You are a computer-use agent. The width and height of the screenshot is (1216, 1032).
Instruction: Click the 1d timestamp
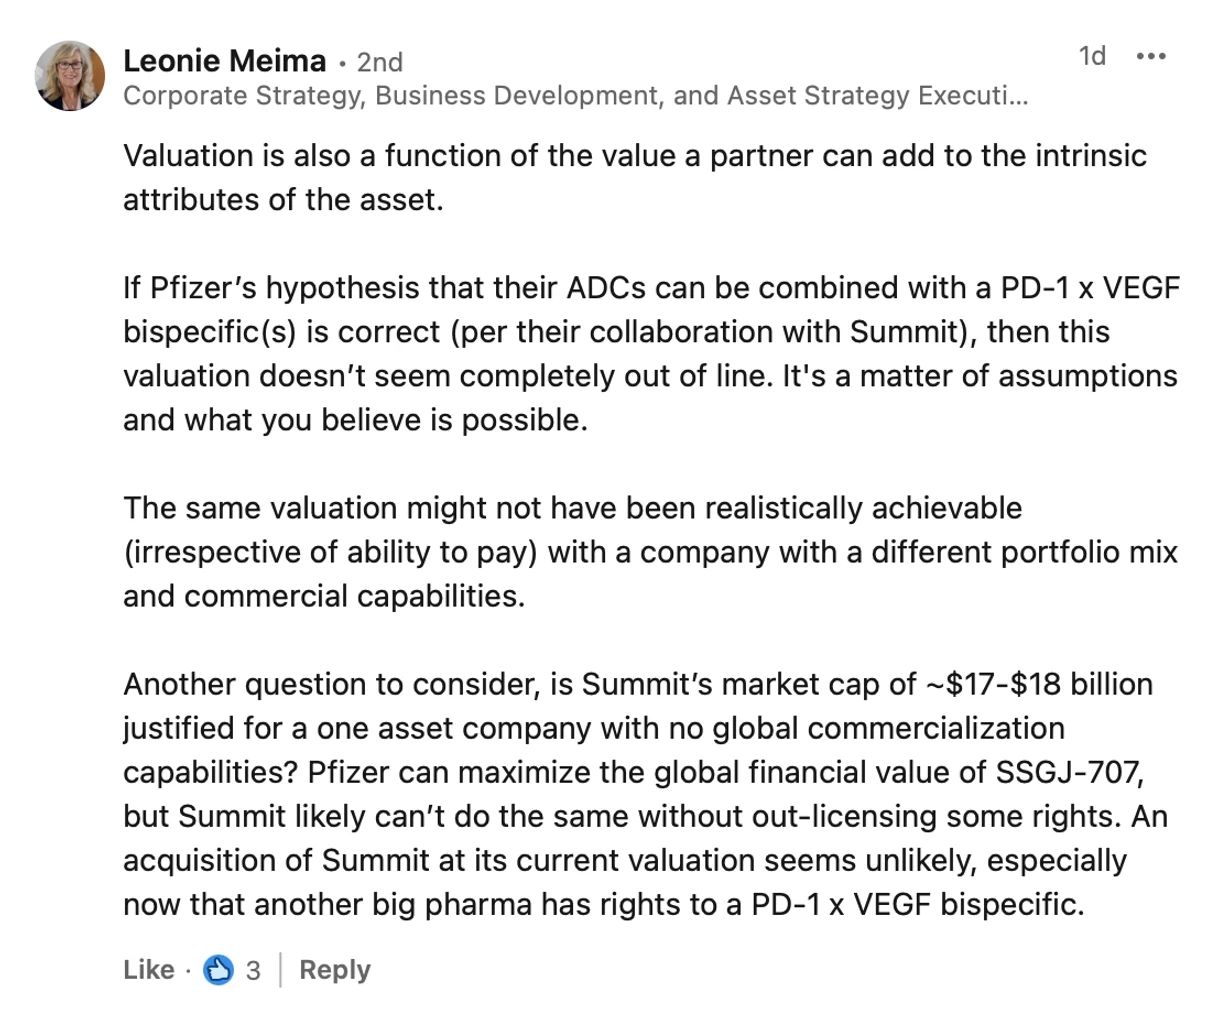(1092, 56)
